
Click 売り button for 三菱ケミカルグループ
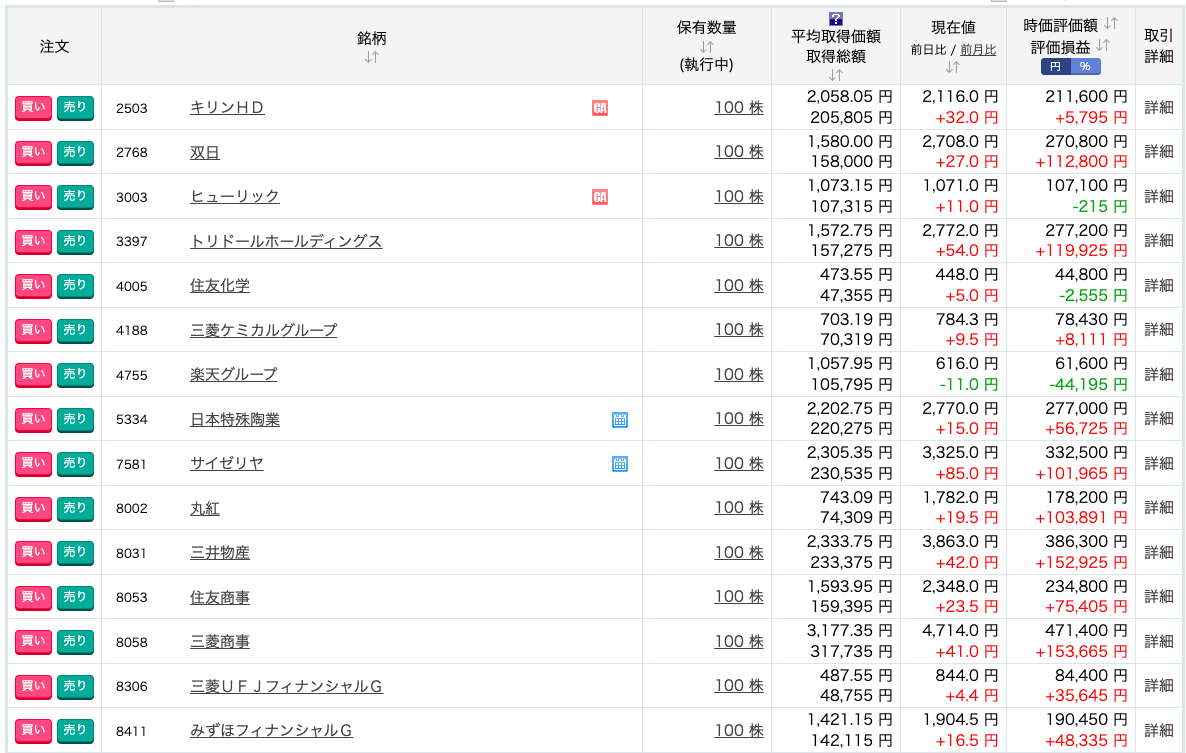click(75, 330)
